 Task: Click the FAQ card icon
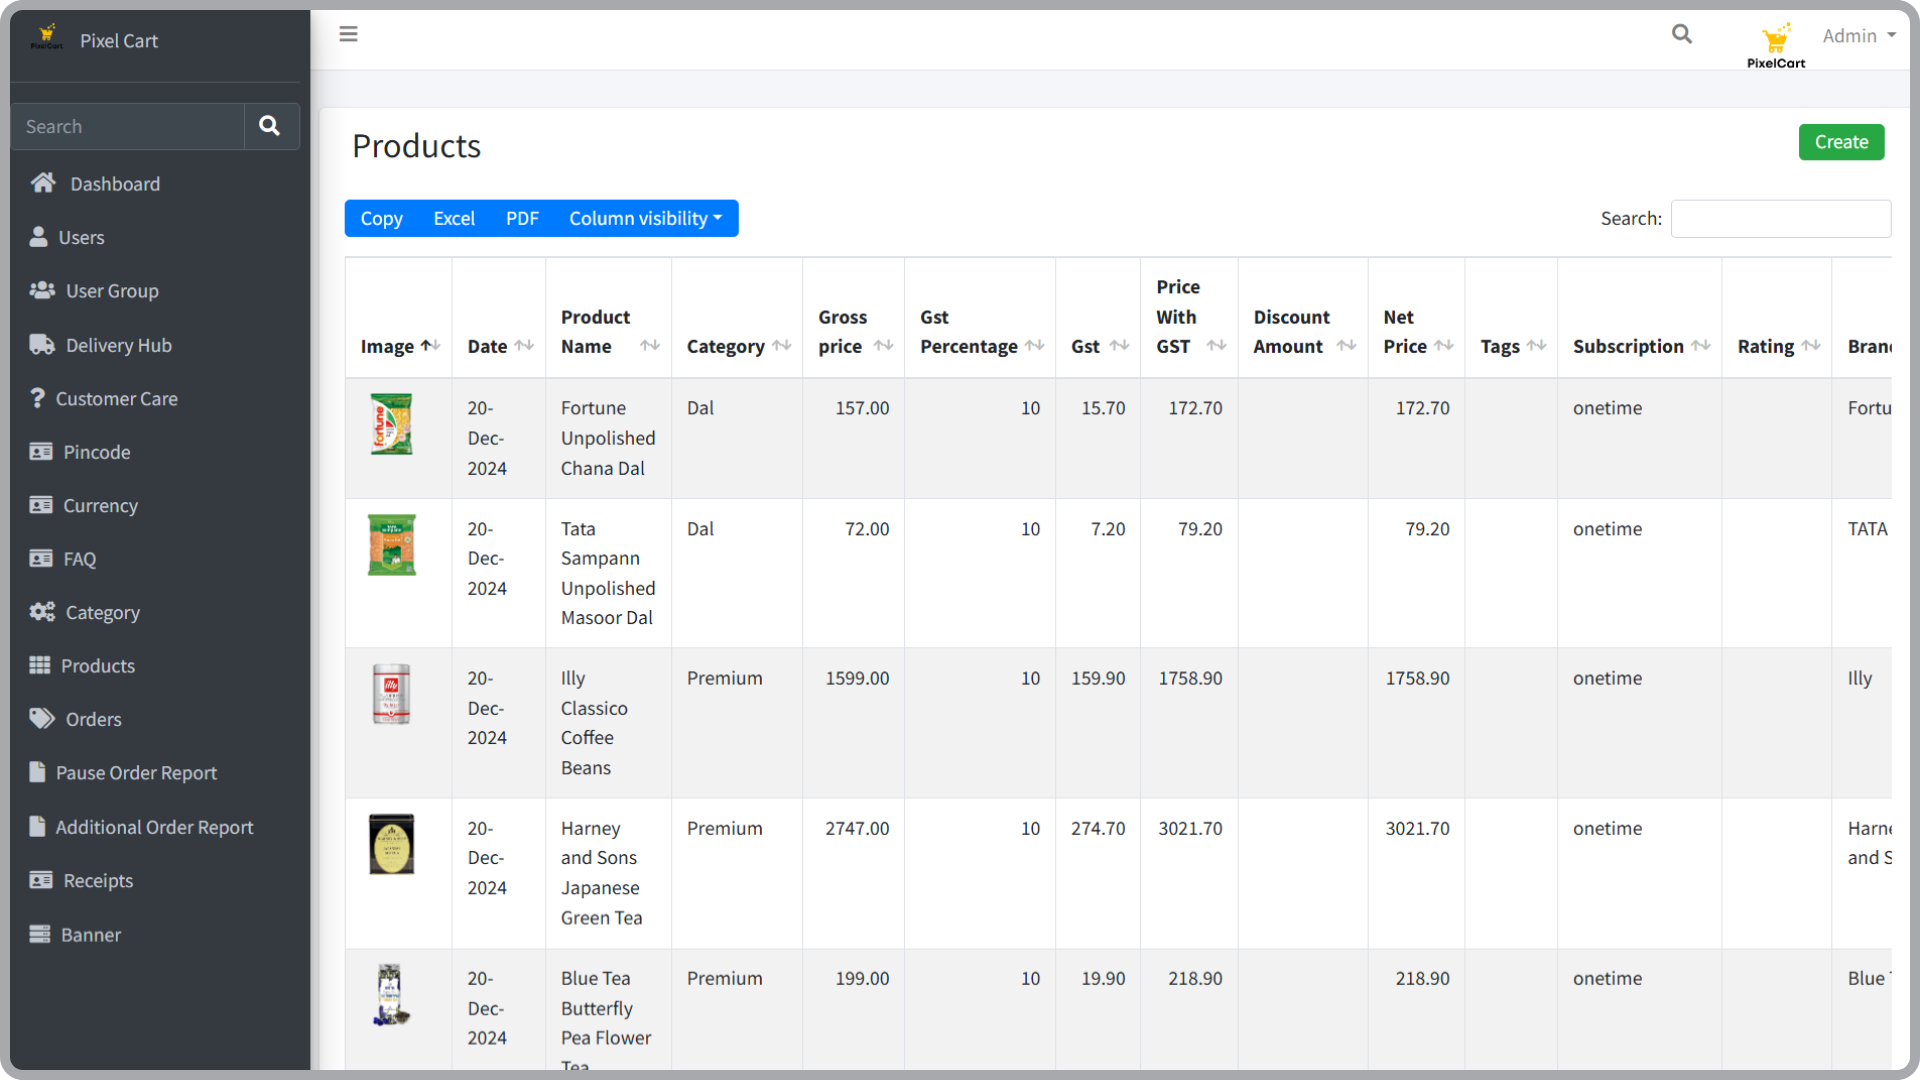(x=41, y=558)
